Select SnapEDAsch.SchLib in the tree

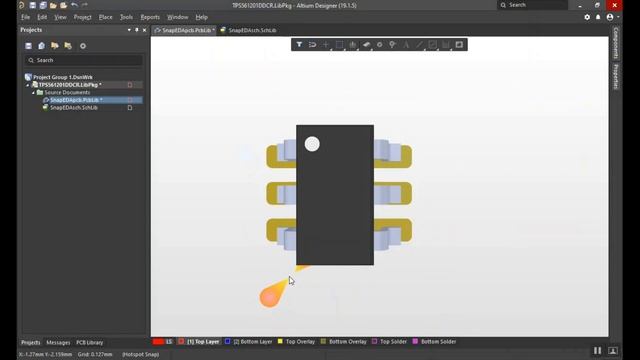(x=73, y=107)
